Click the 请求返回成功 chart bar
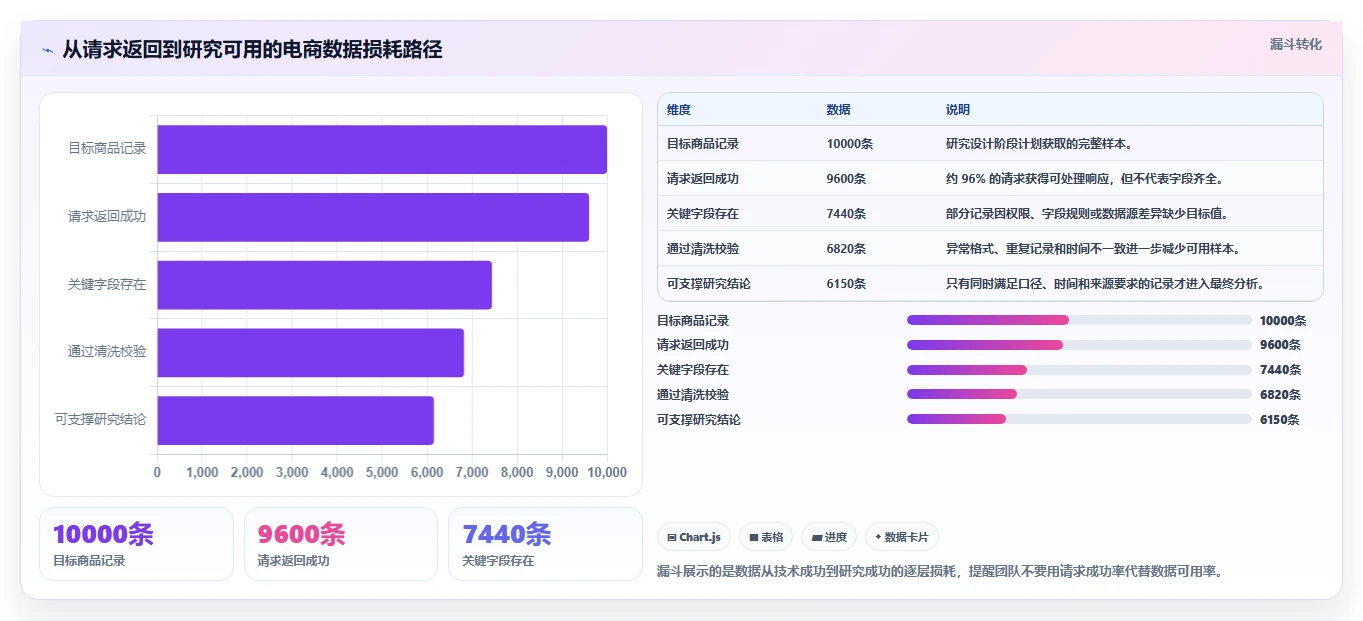This screenshot has height=621, width=1363. point(373,217)
